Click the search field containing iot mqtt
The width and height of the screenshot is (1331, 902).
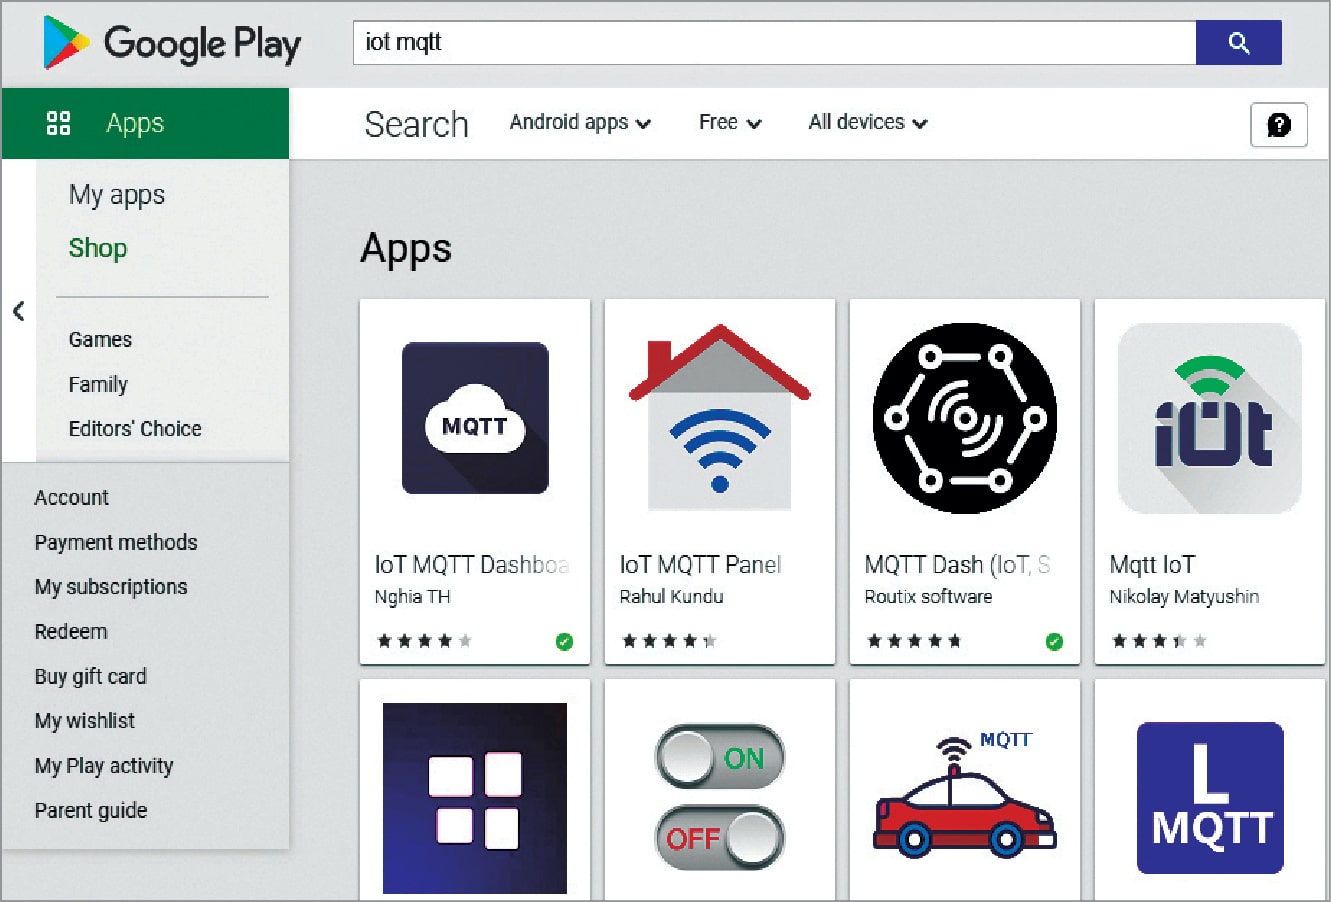(x=773, y=43)
